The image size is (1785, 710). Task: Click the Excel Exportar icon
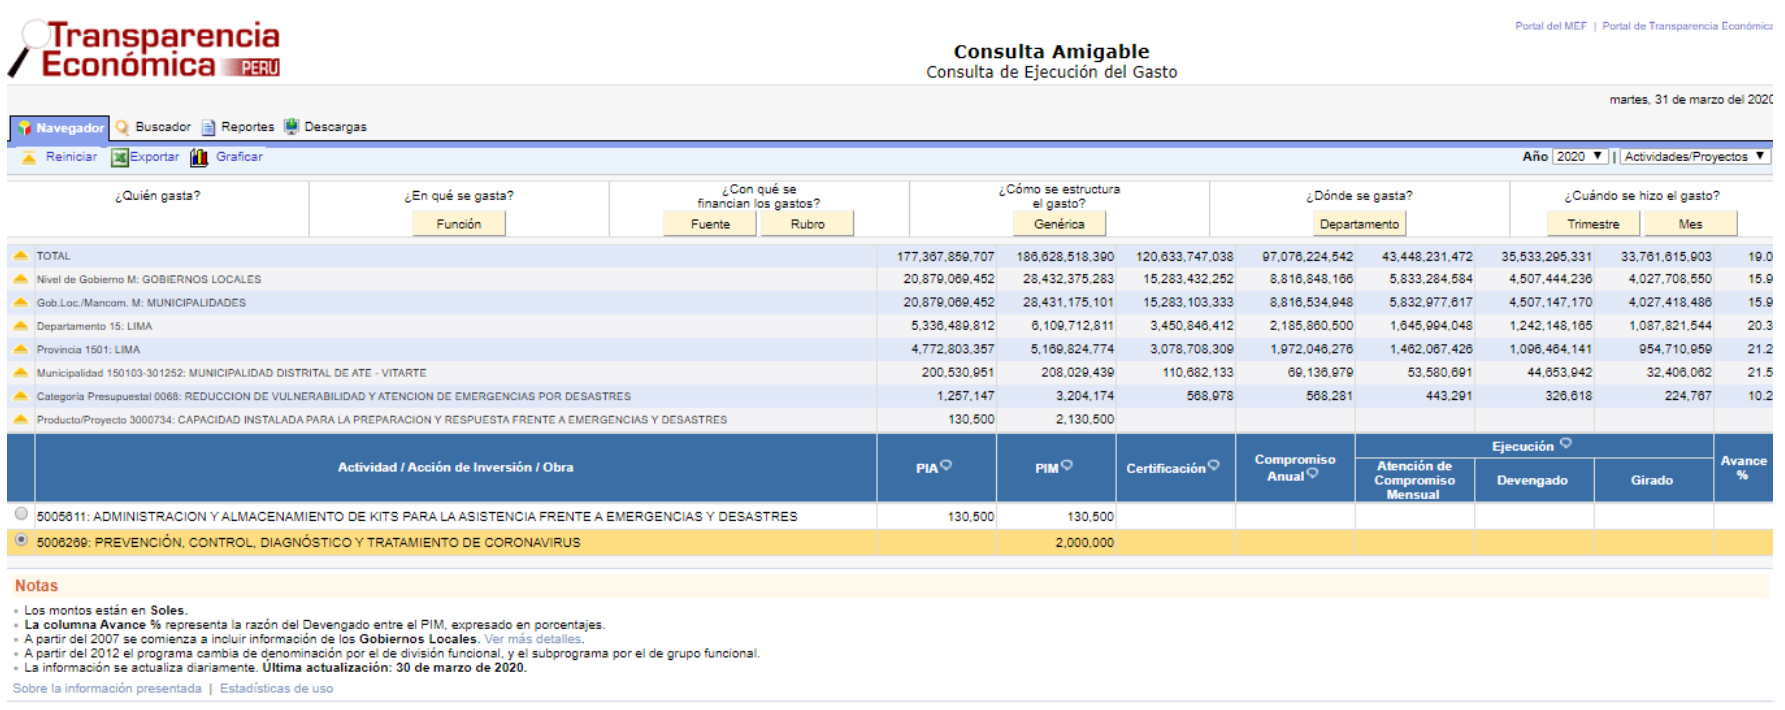pyautogui.click(x=120, y=157)
